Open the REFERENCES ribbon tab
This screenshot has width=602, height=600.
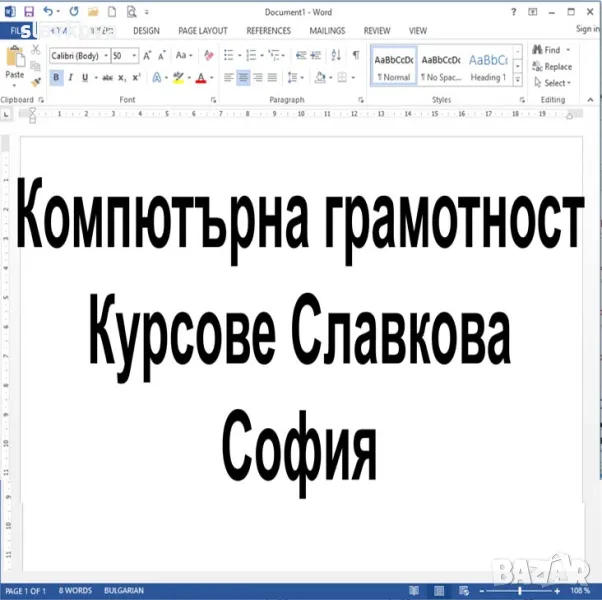268,31
